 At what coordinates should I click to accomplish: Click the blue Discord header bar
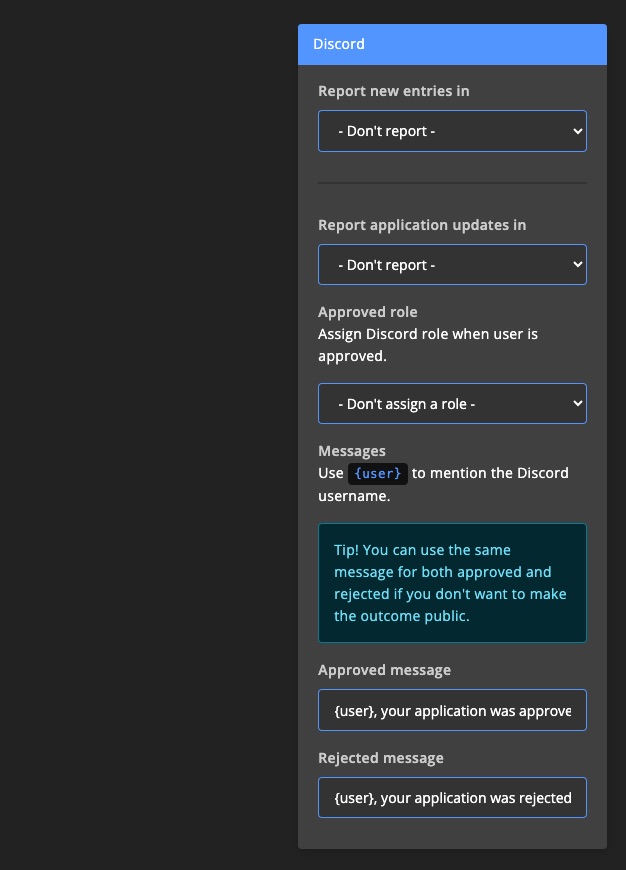[452, 44]
